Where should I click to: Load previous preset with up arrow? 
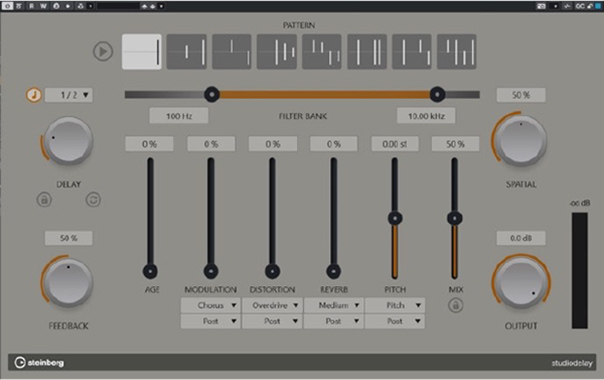144,6
